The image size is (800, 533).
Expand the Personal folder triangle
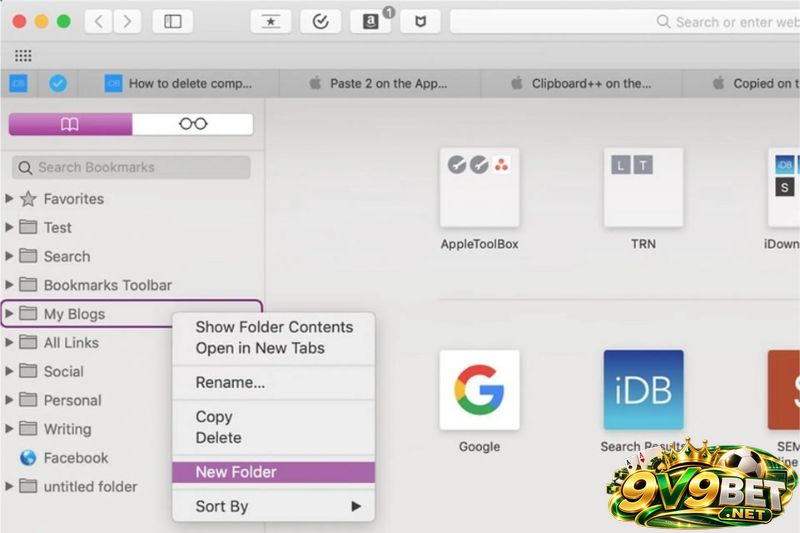[9, 400]
